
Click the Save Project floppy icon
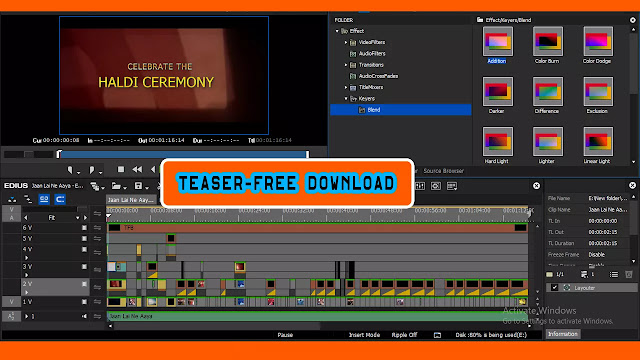click(138, 186)
